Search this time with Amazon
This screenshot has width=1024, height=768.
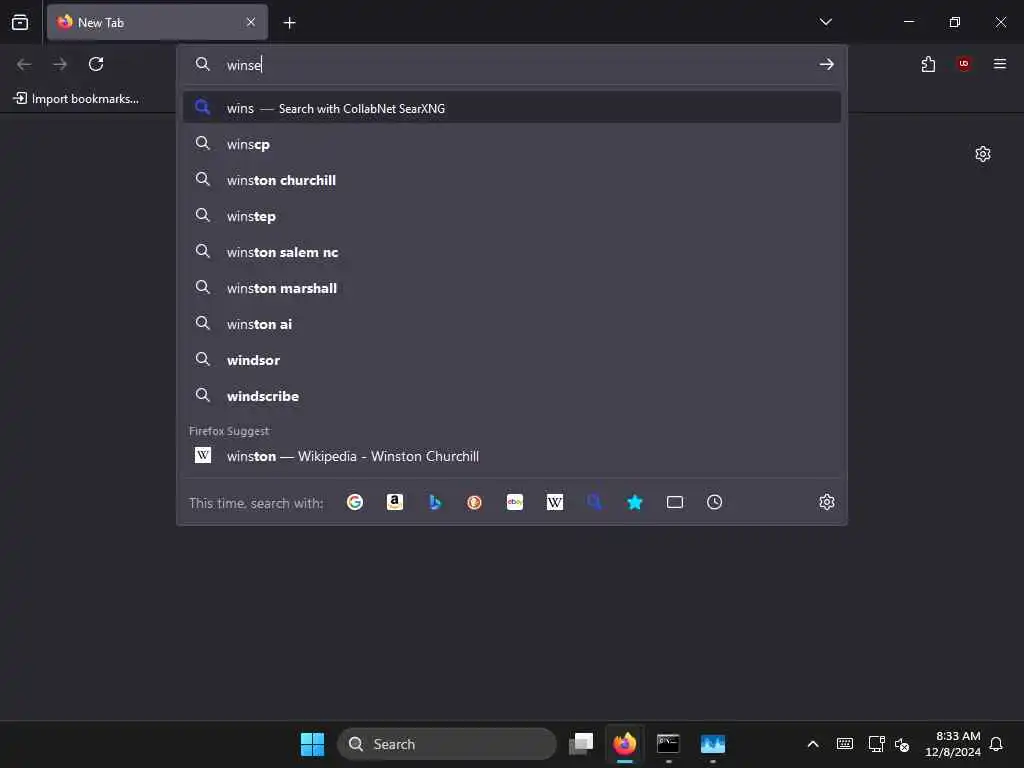click(x=394, y=502)
